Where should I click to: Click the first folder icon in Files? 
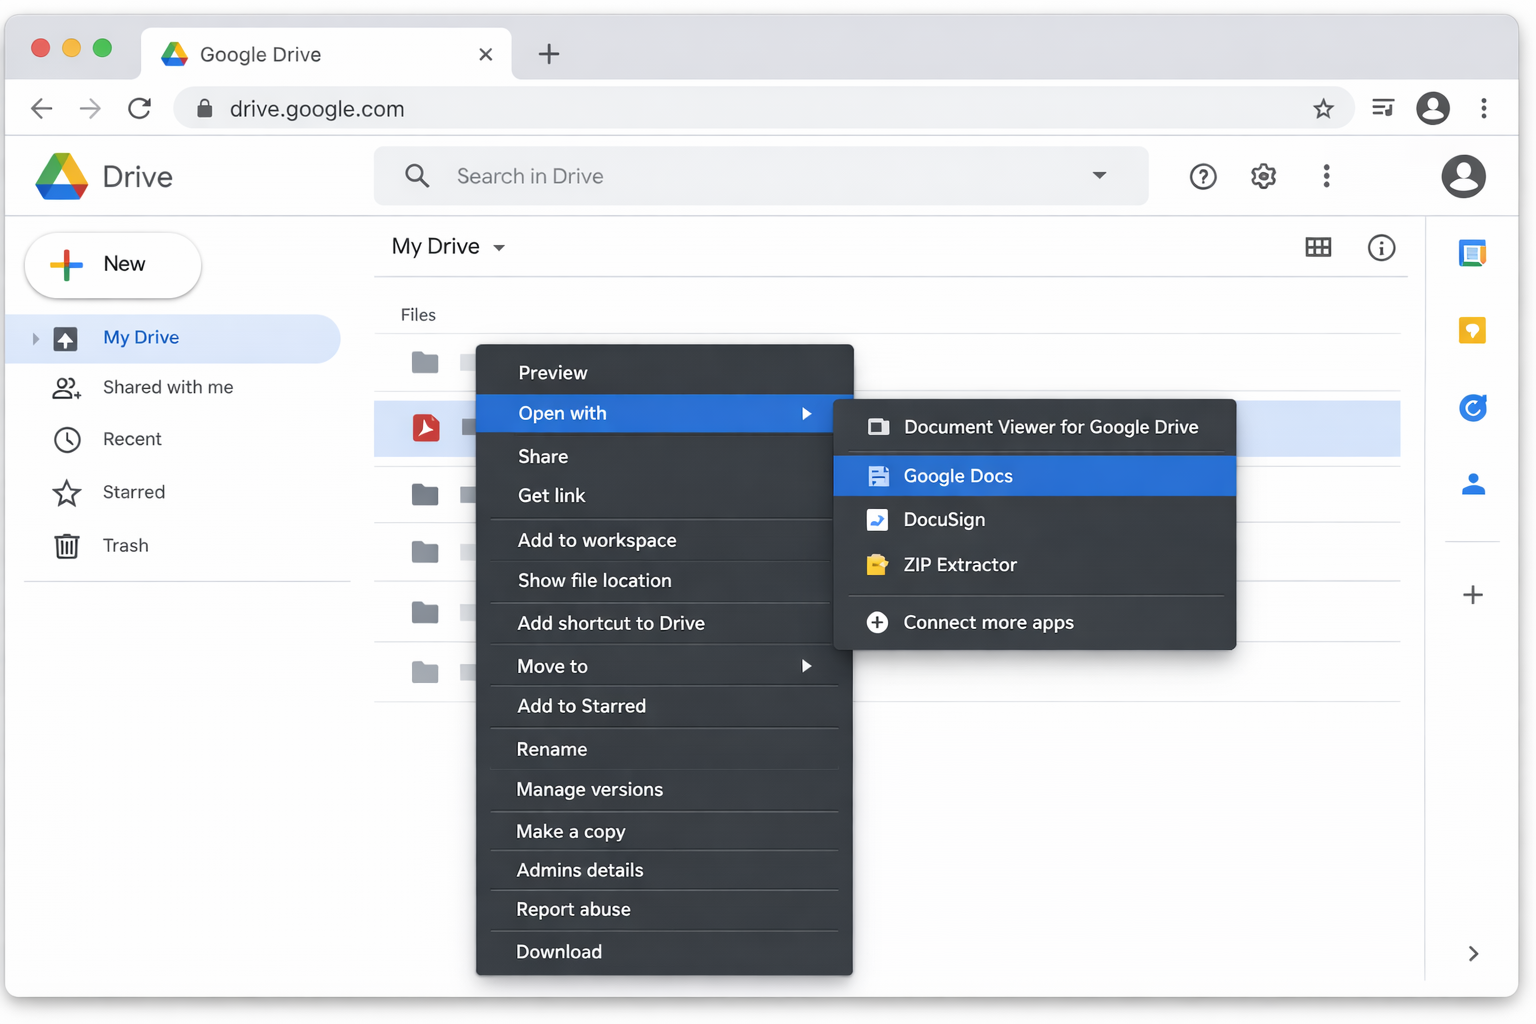425,362
